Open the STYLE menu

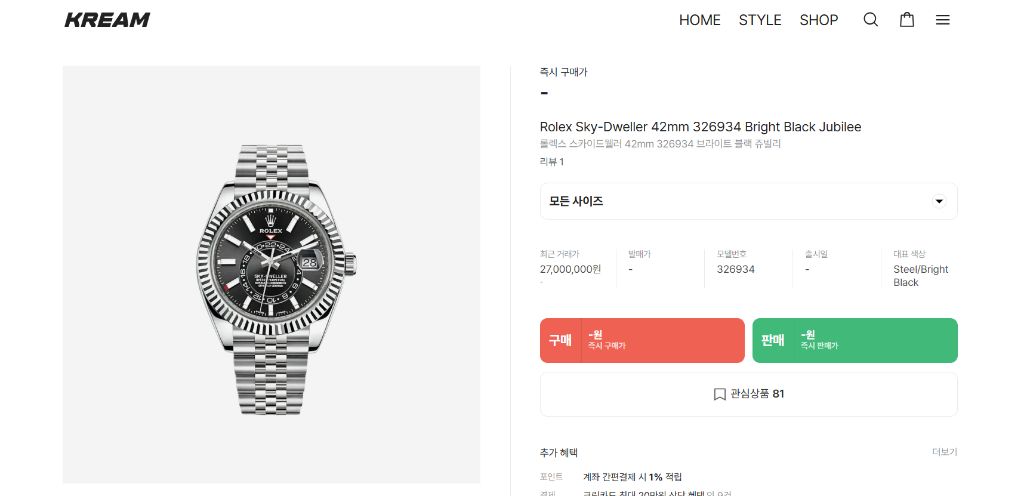[760, 20]
